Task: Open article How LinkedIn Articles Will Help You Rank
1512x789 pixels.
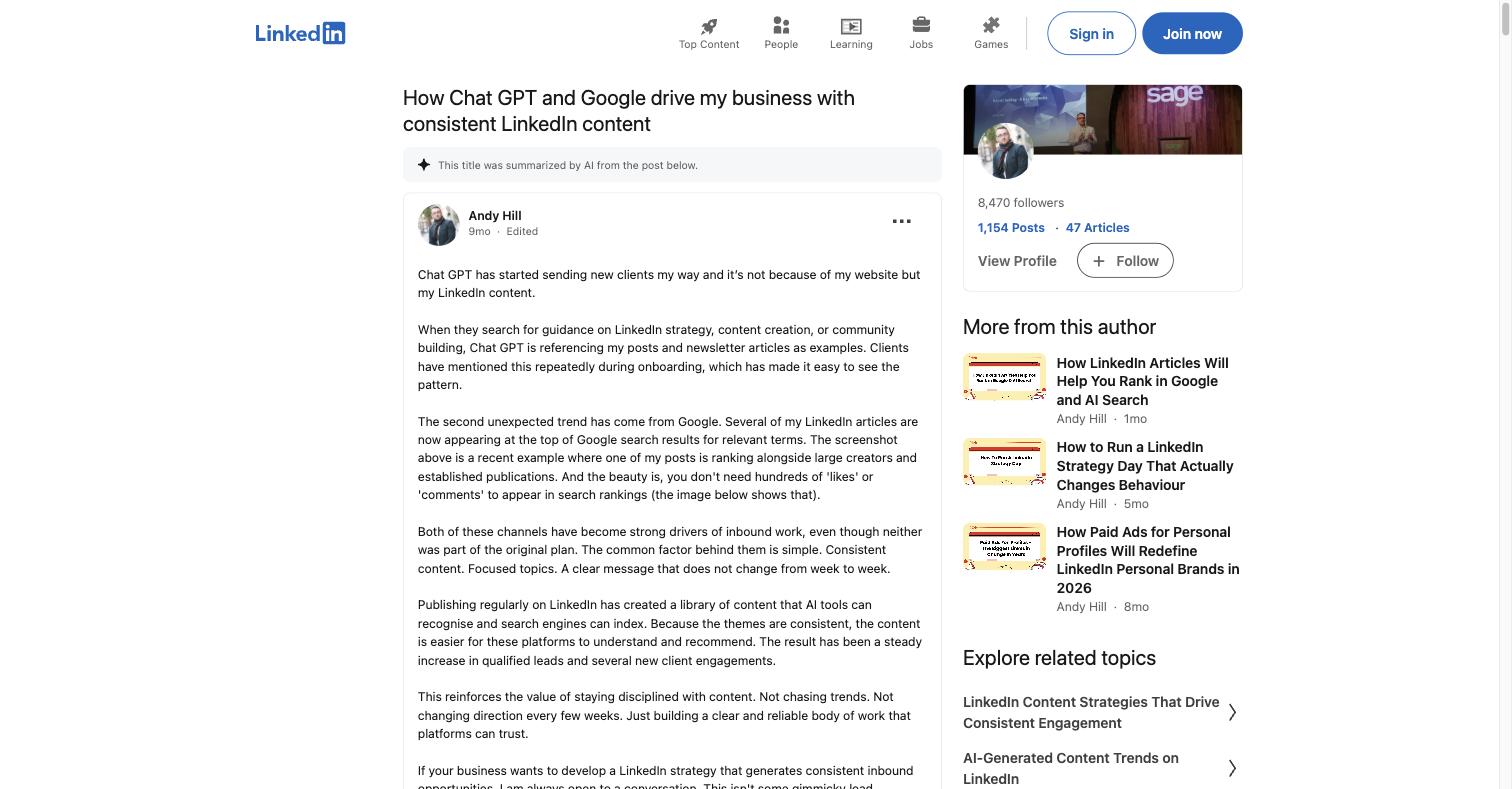Action: pyautogui.click(x=1142, y=381)
